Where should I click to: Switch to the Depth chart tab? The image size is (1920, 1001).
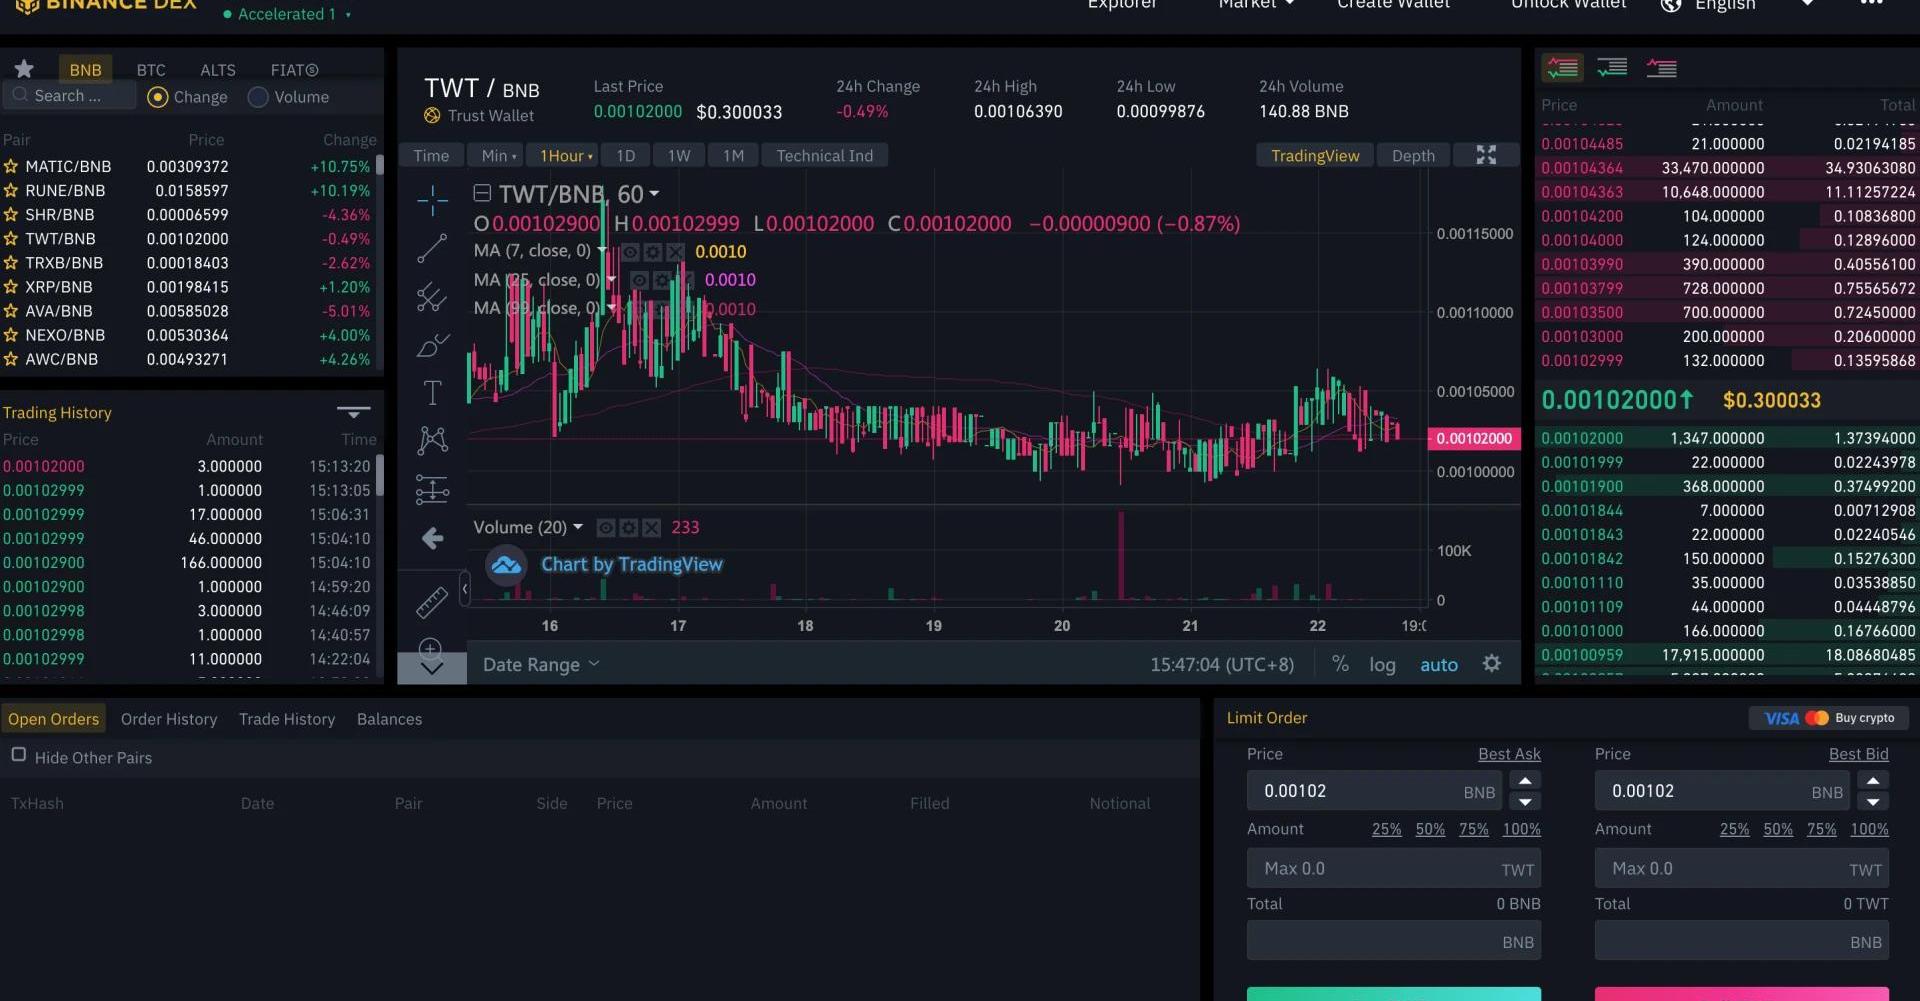click(x=1413, y=155)
